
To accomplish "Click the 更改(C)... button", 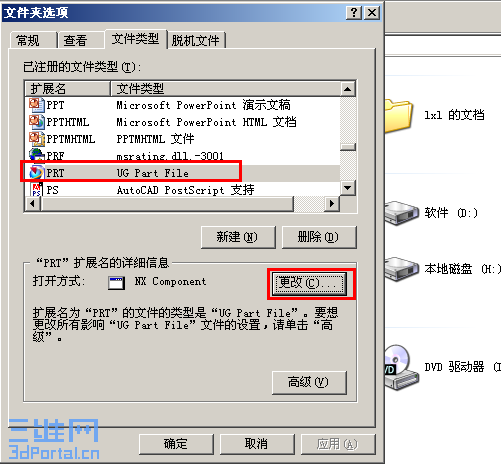I will [x=309, y=283].
